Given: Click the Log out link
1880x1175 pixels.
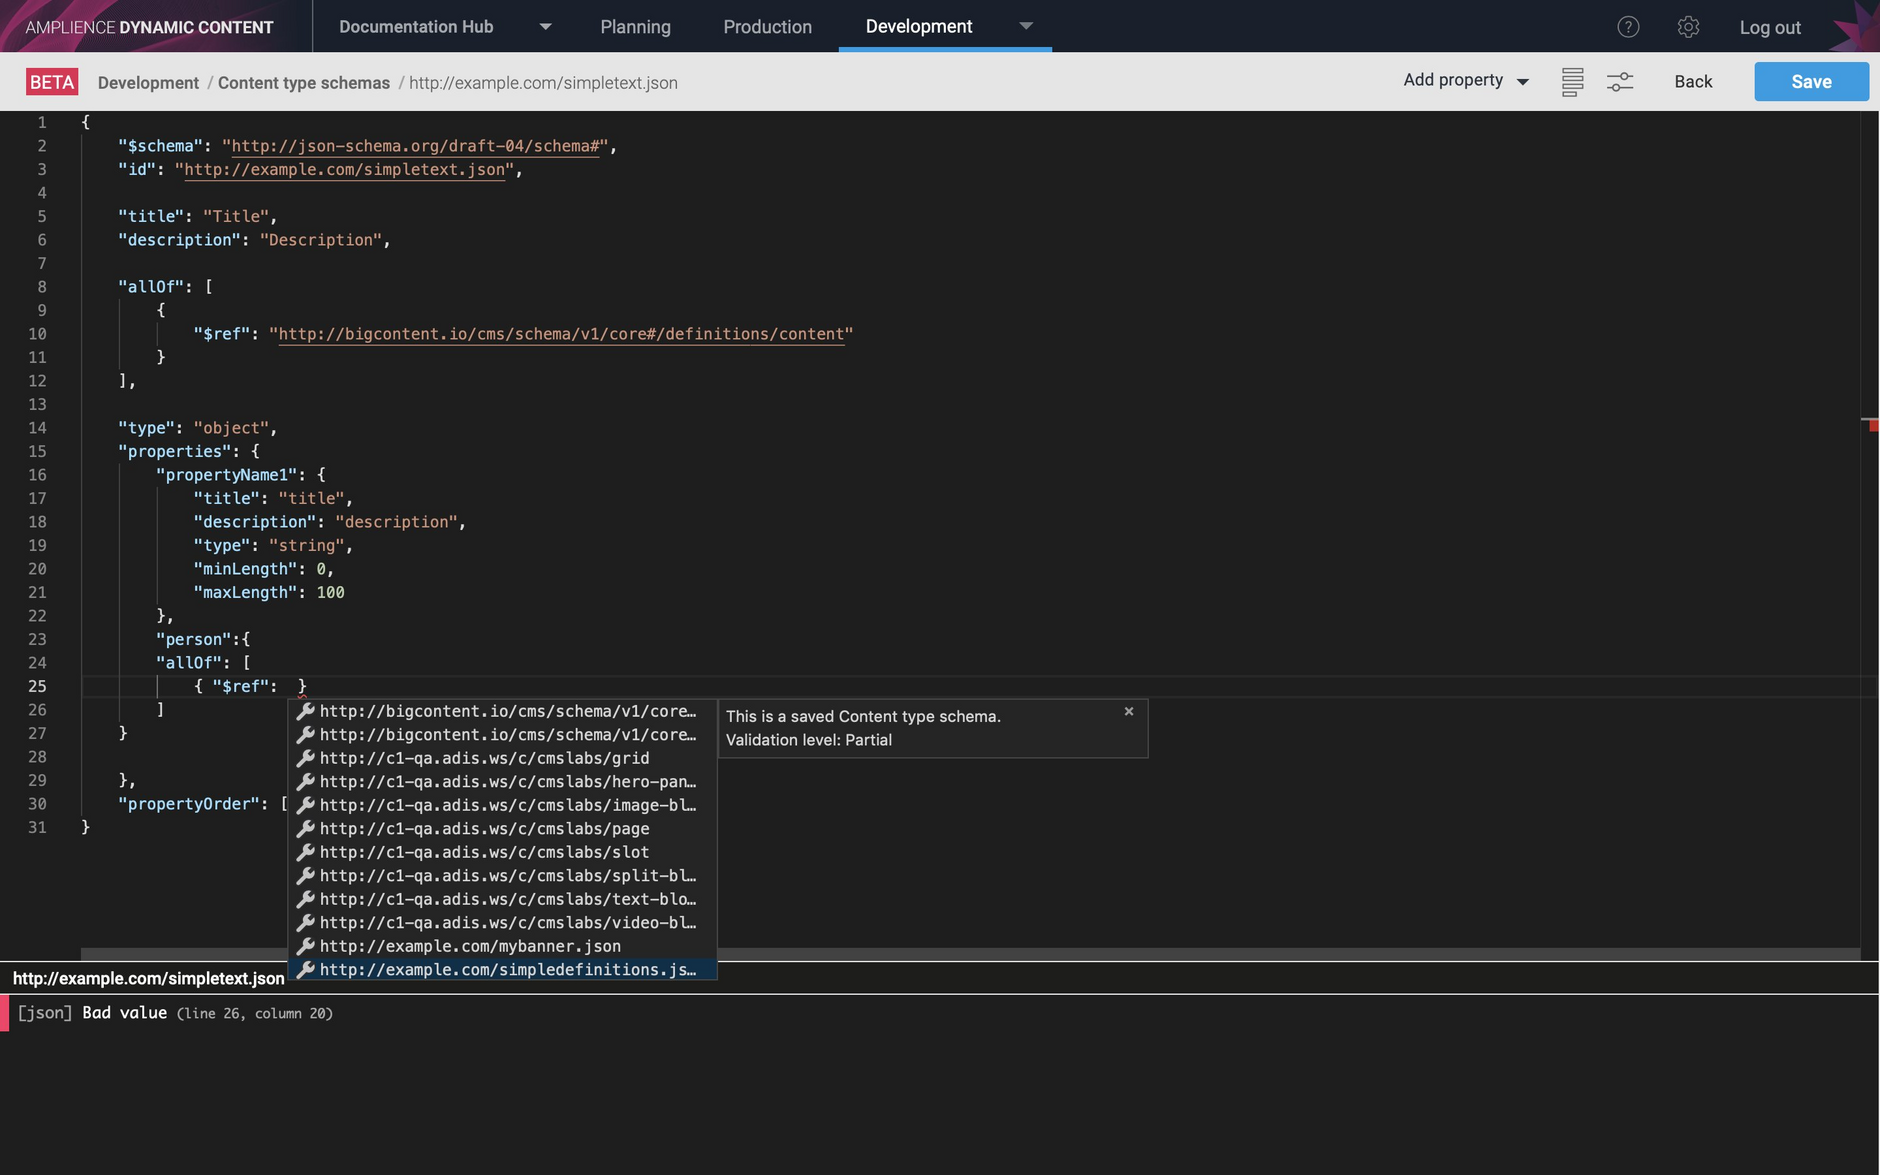Looking at the screenshot, I should click(1770, 28).
